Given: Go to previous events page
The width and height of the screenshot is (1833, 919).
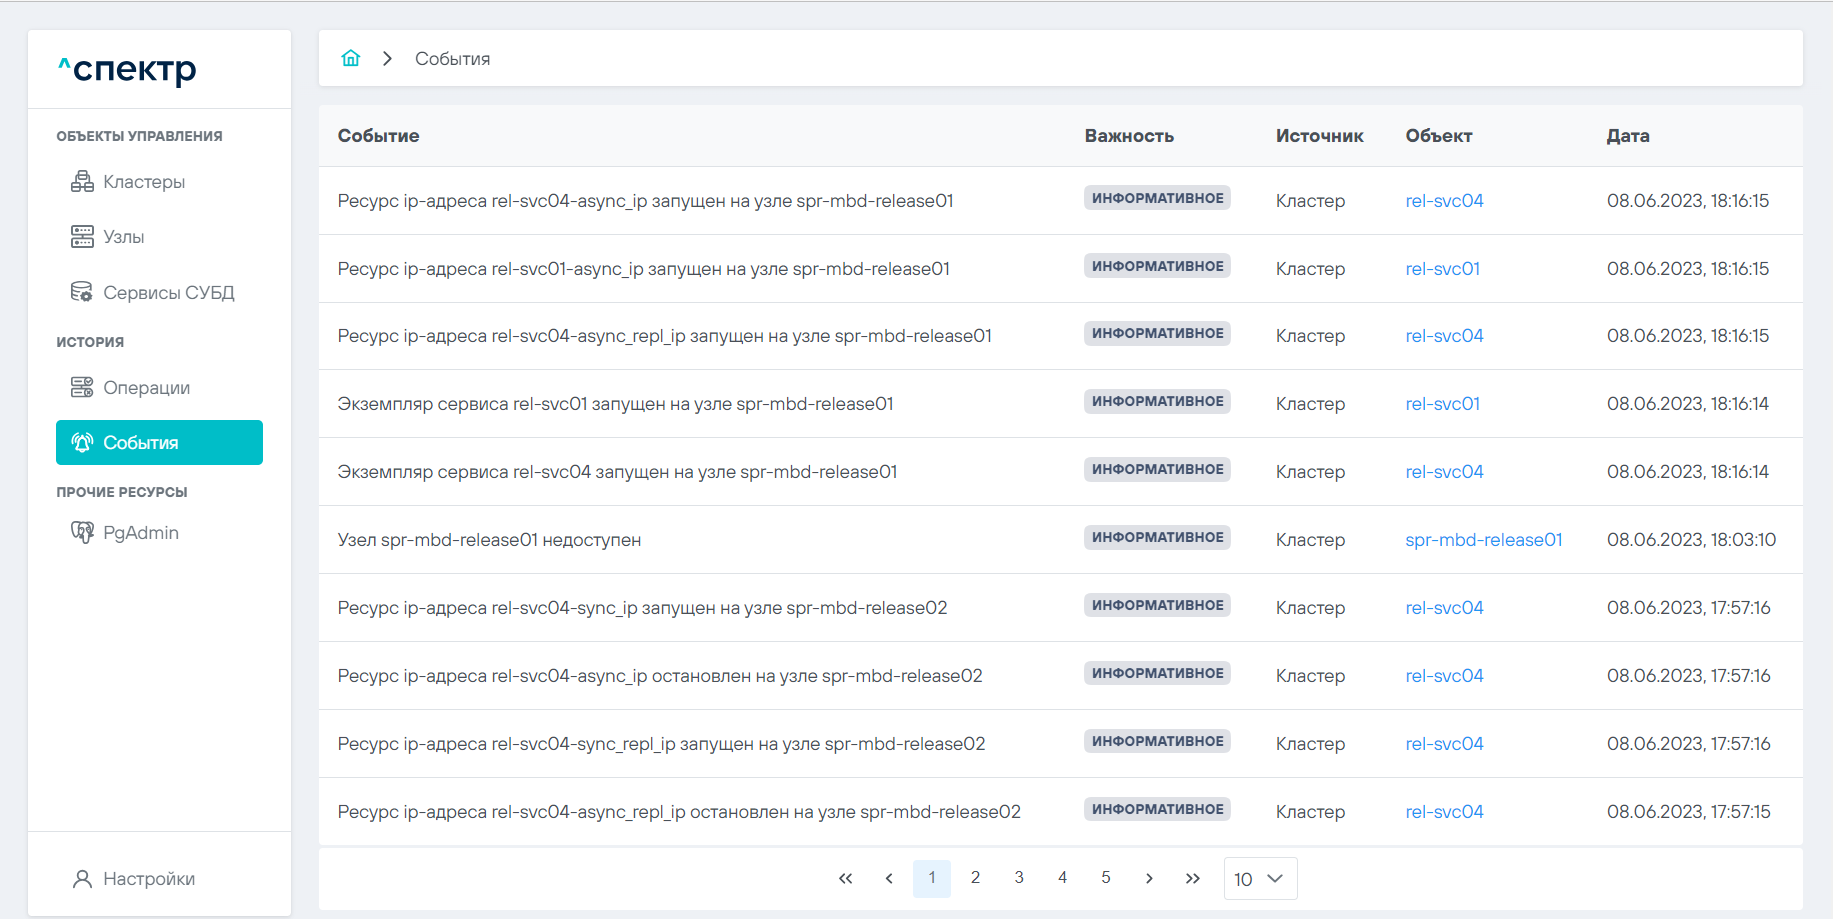Looking at the screenshot, I should 889,879.
